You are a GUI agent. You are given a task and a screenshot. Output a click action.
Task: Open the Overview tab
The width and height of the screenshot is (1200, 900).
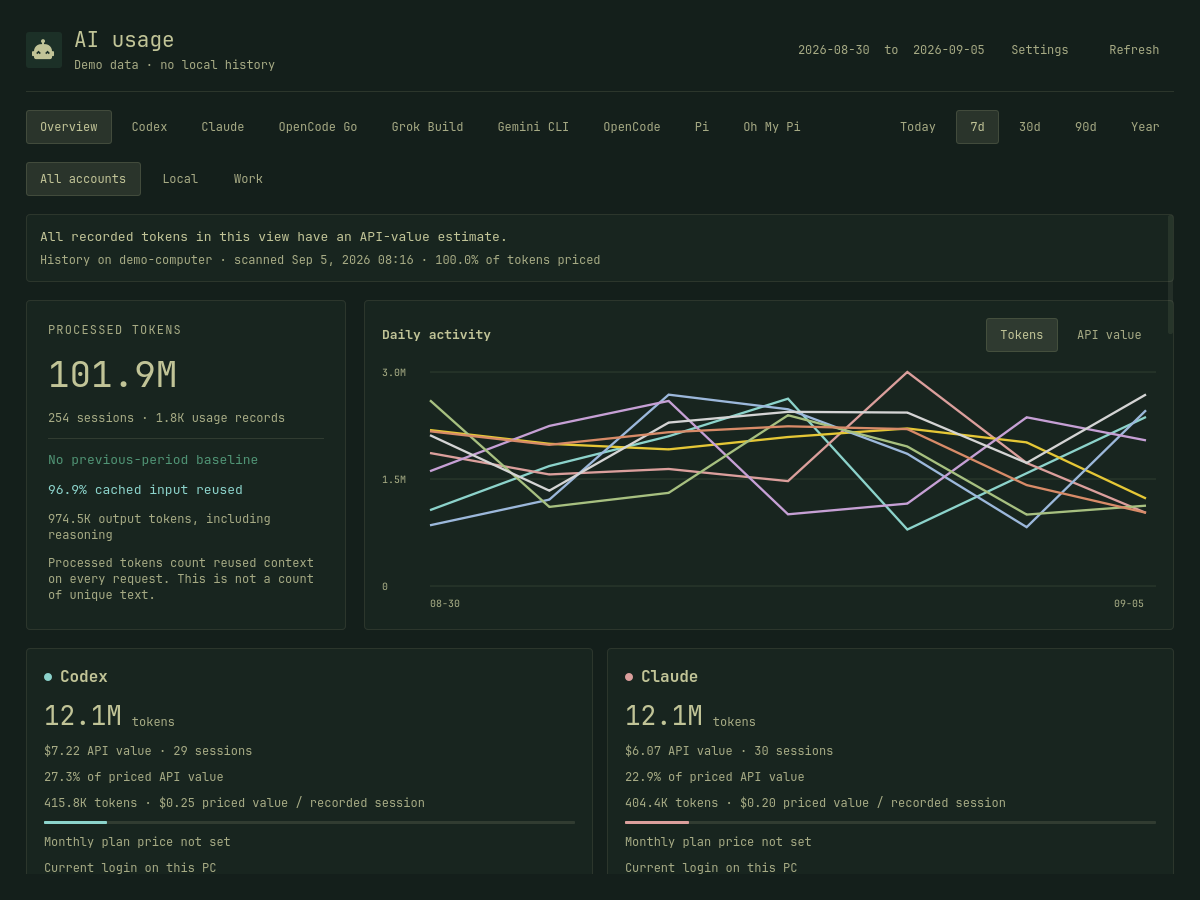coord(69,127)
